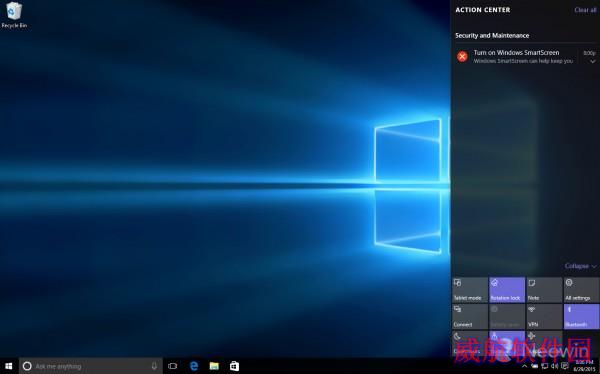Screen dimensions: 600x374
Task: Launch Microsoft Edge from the taskbar
Action: point(194,366)
